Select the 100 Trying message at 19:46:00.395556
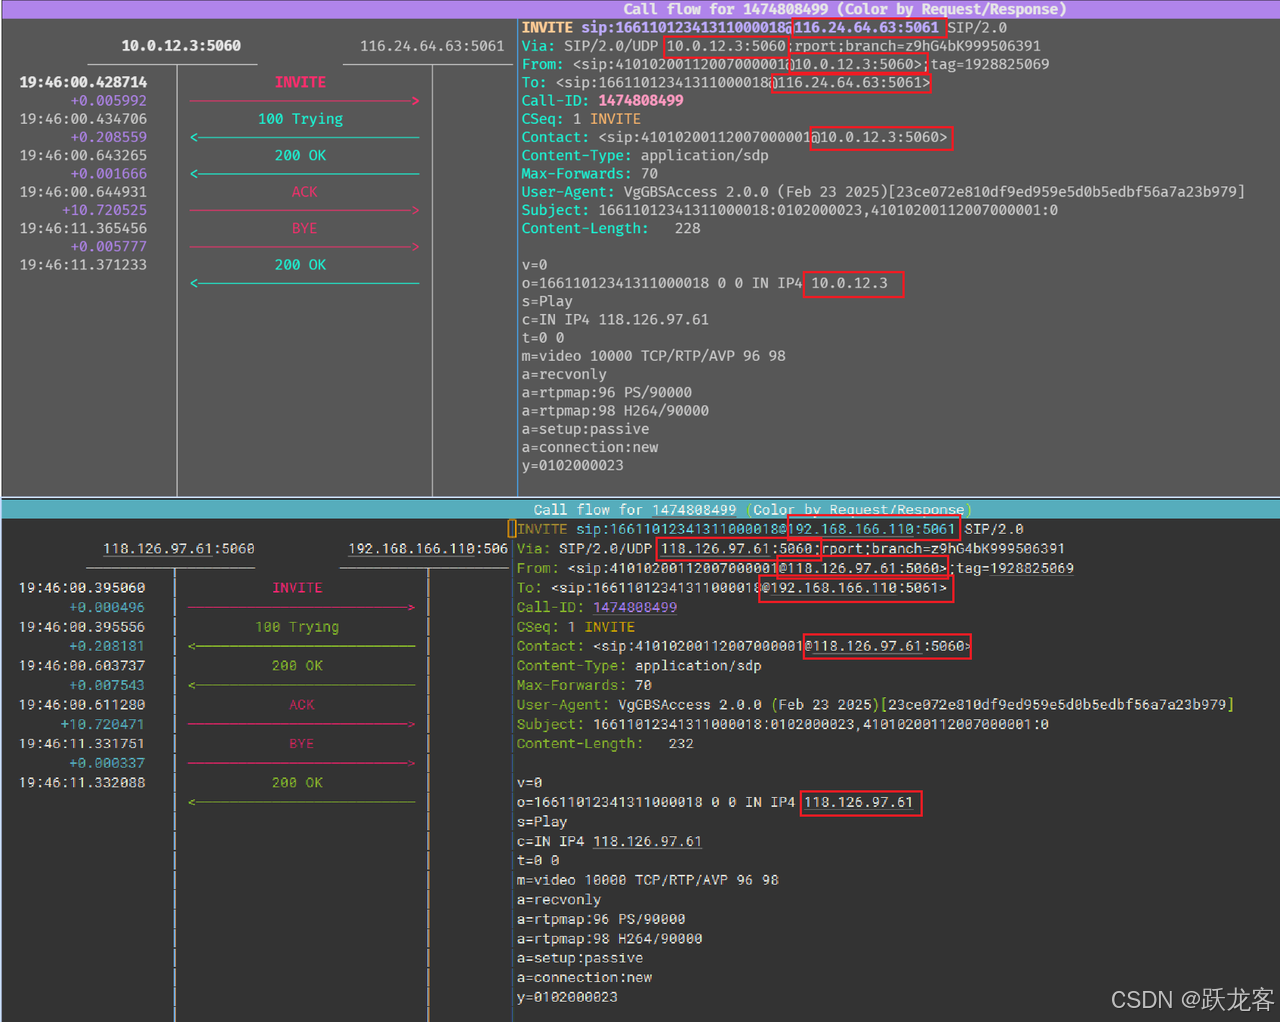This screenshot has width=1280, height=1022. tap(296, 627)
